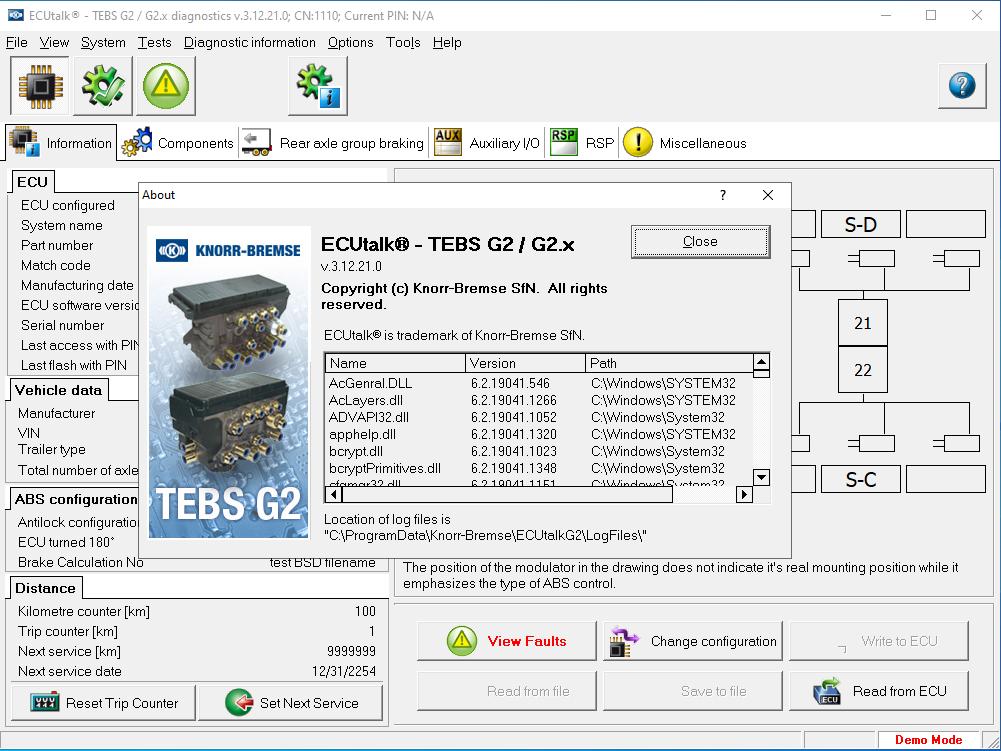Open the Tools menu
The width and height of the screenshot is (1001, 751).
[x=403, y=42]
